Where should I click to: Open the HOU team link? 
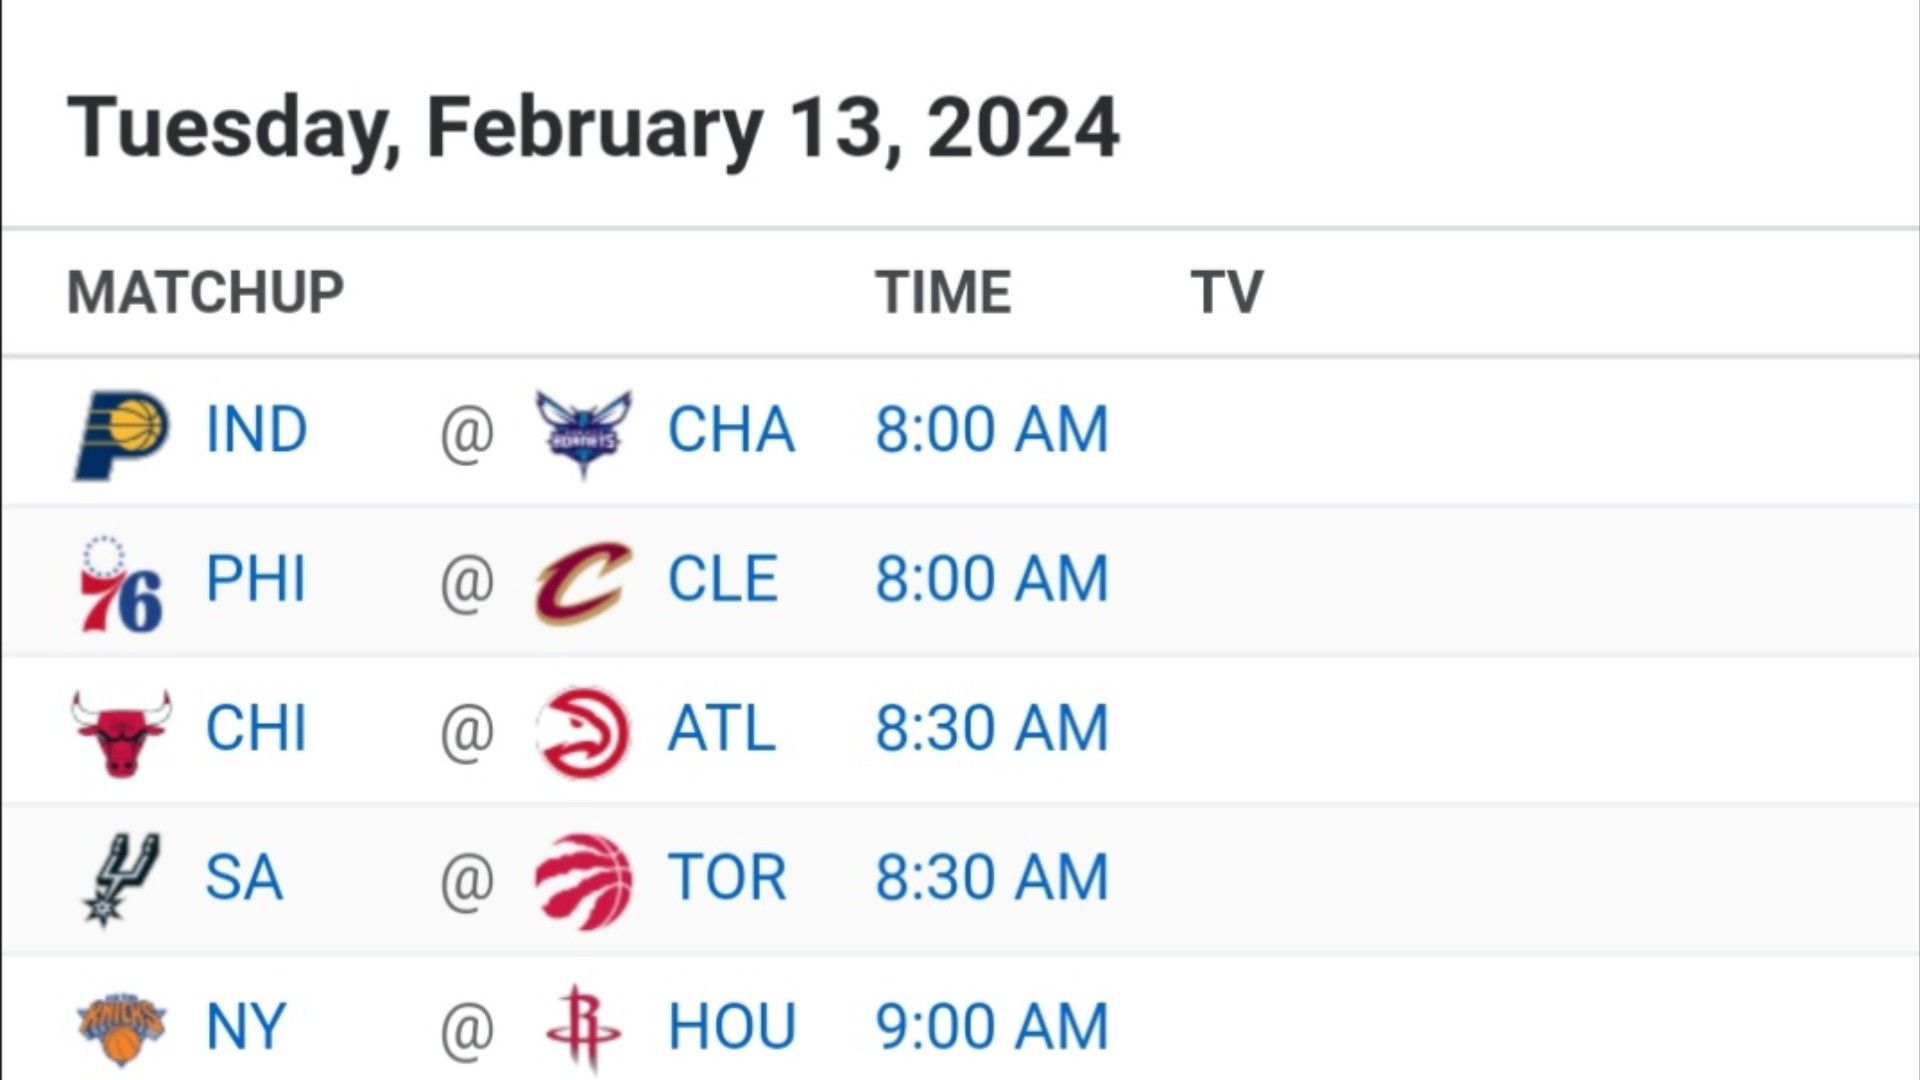coord(731,1026)
